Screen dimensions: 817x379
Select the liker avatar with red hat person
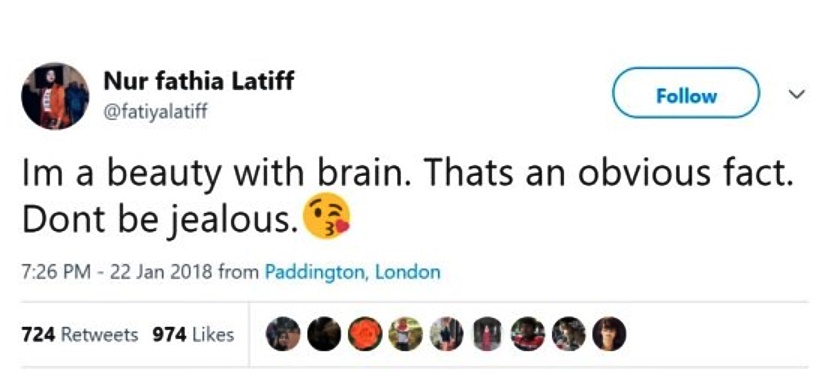406,334
